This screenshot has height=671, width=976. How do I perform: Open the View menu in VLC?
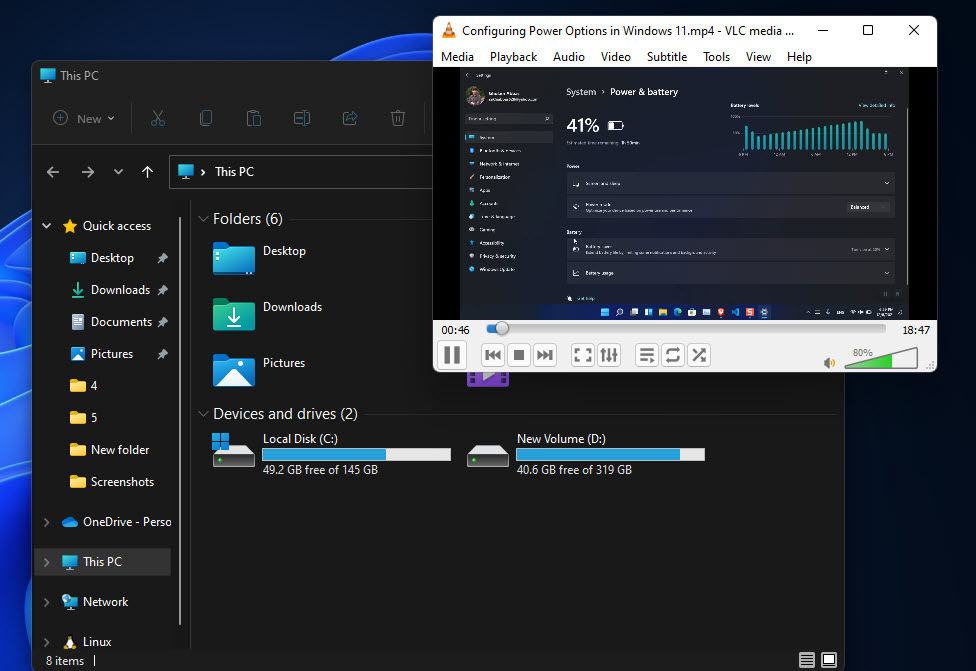pyautogui.click(x=758, y=57)
